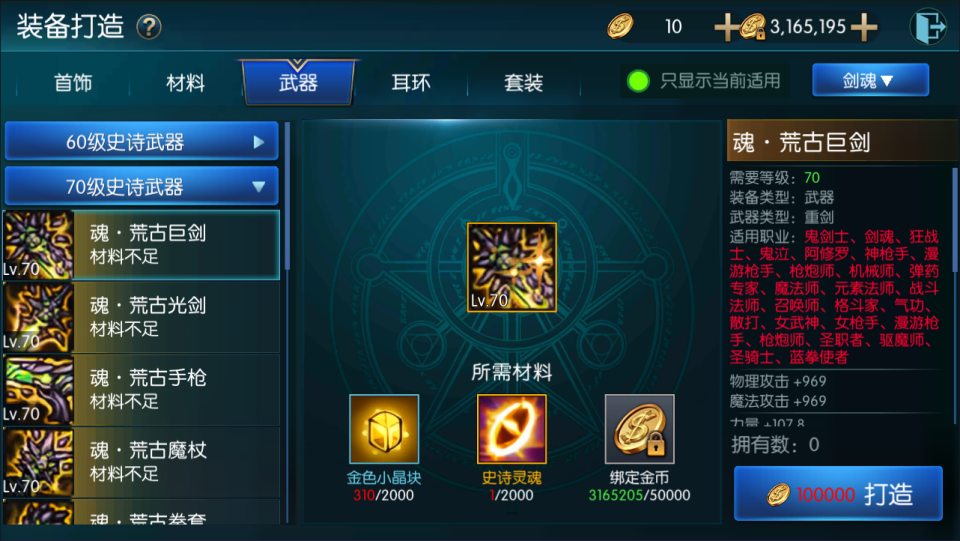960x541 pixels.
Task: Tap the 绑定金币 locked coin icon
Action: pos(639,429)
